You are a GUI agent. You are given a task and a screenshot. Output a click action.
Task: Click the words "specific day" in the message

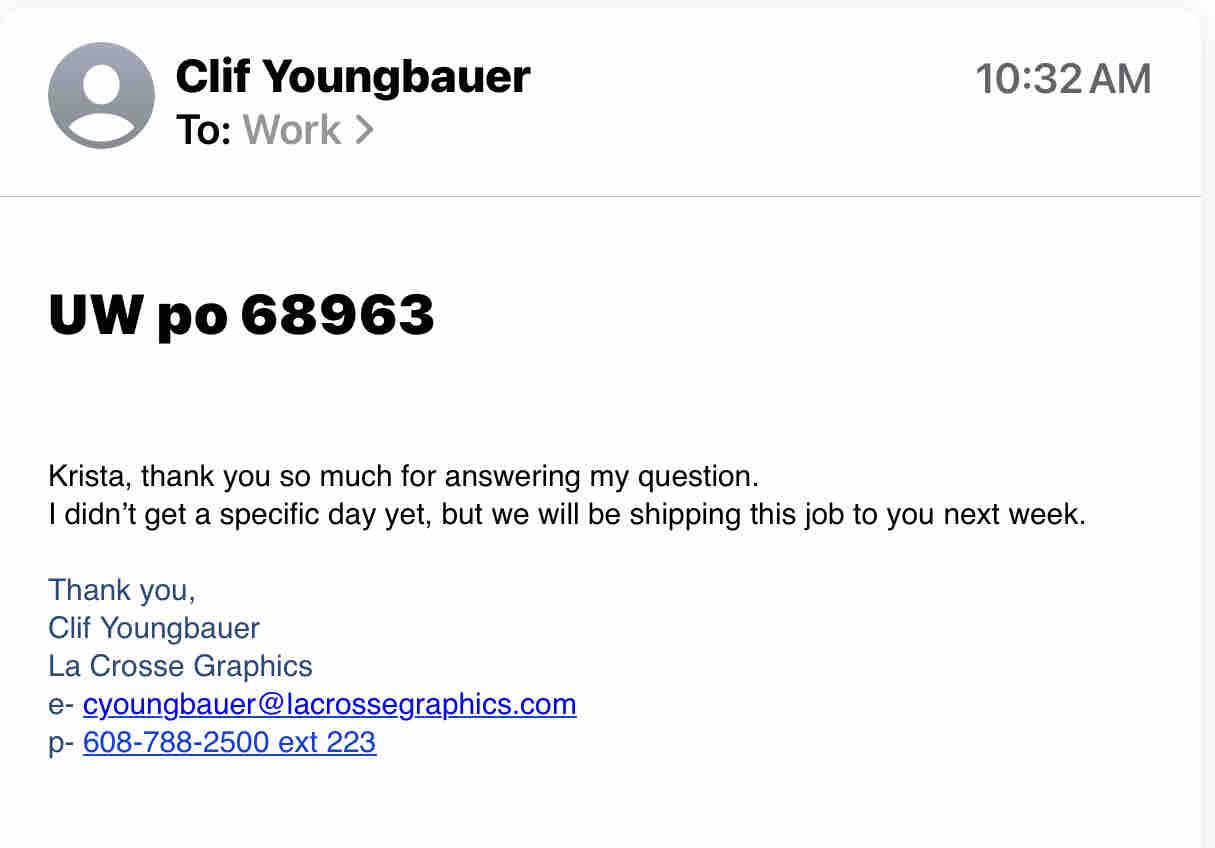point(283,515)
